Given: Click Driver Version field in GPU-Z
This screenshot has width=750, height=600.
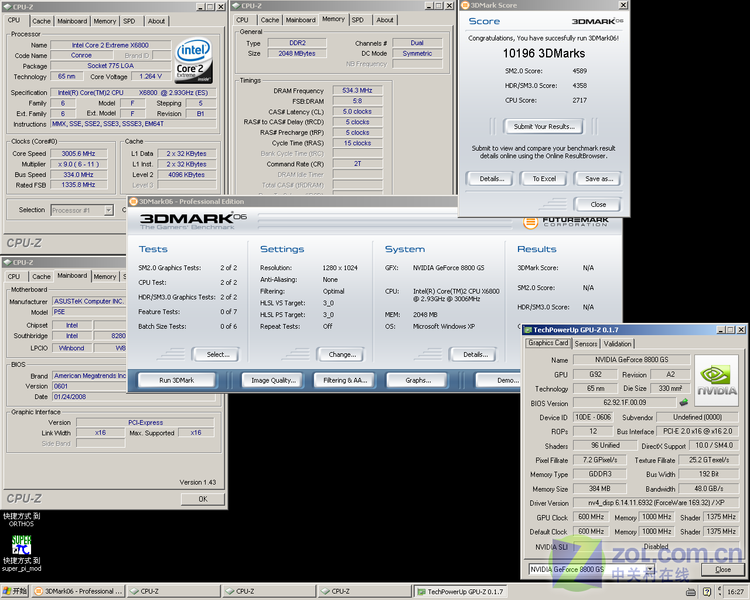Looking at the screenshot, I should point(656,503).
